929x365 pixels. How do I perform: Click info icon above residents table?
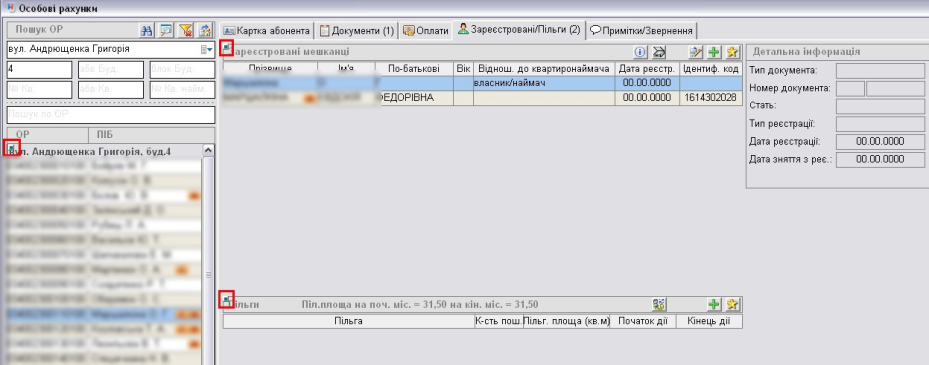point(640,52)
